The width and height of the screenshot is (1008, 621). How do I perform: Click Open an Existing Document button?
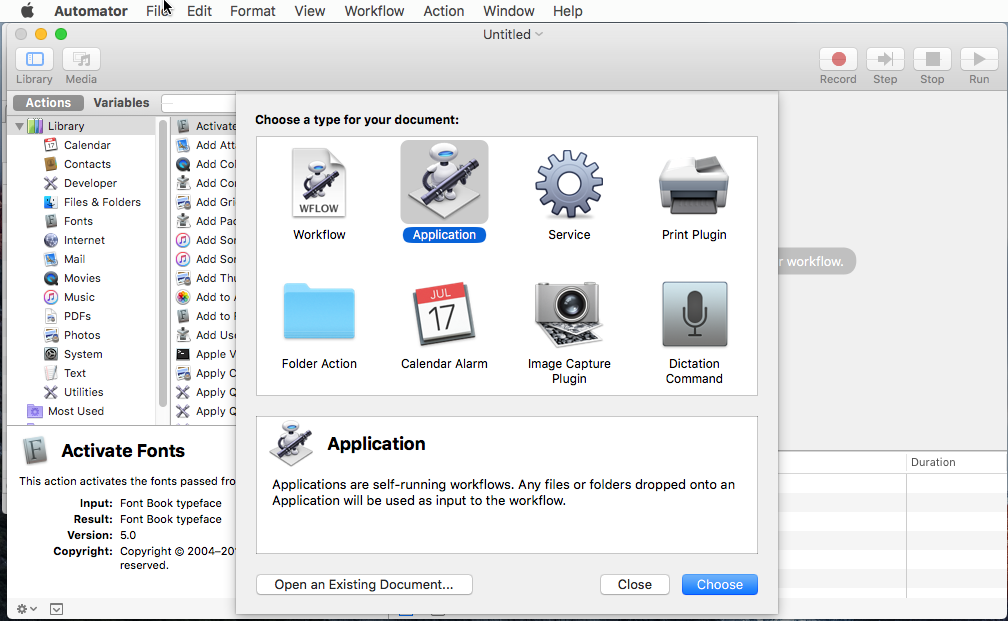[x=364, y=584]
